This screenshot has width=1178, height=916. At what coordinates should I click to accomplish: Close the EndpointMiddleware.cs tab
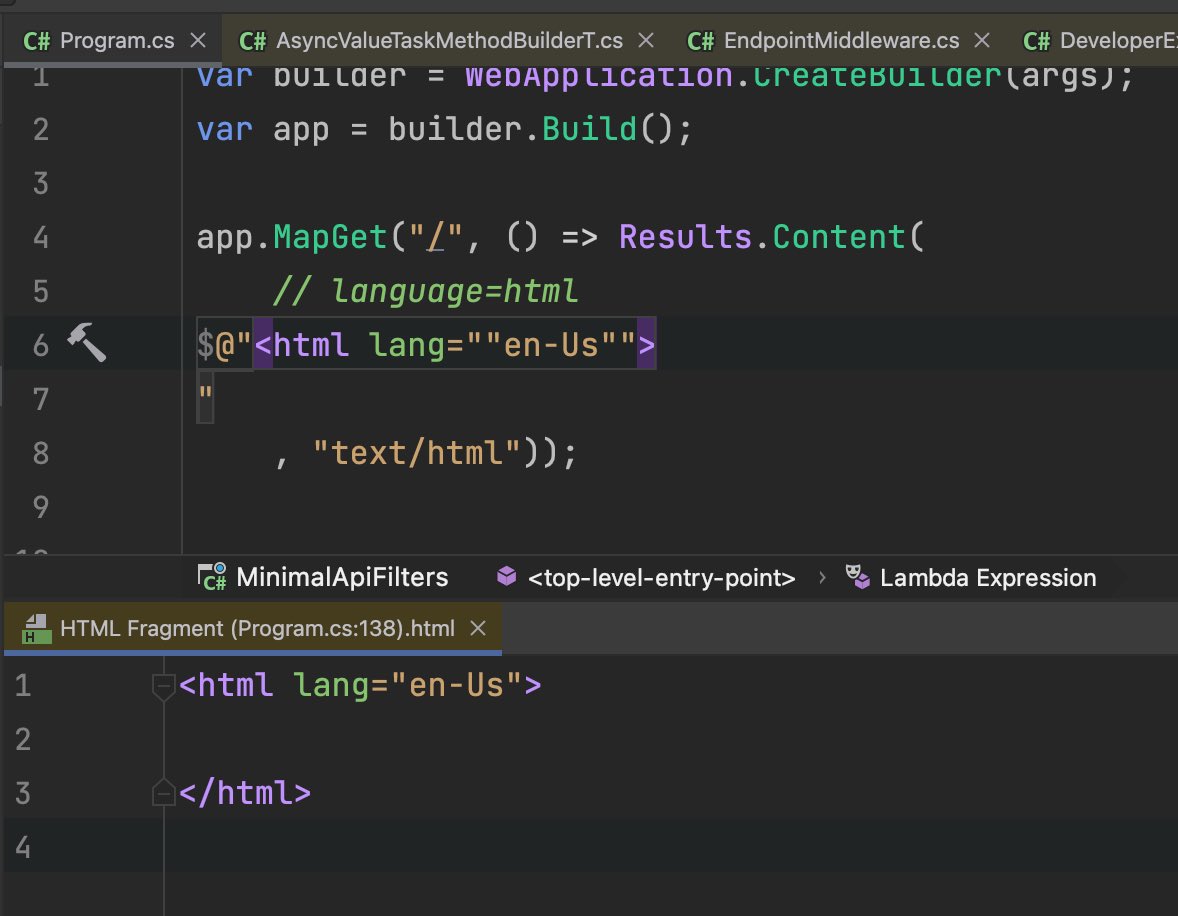982,41
